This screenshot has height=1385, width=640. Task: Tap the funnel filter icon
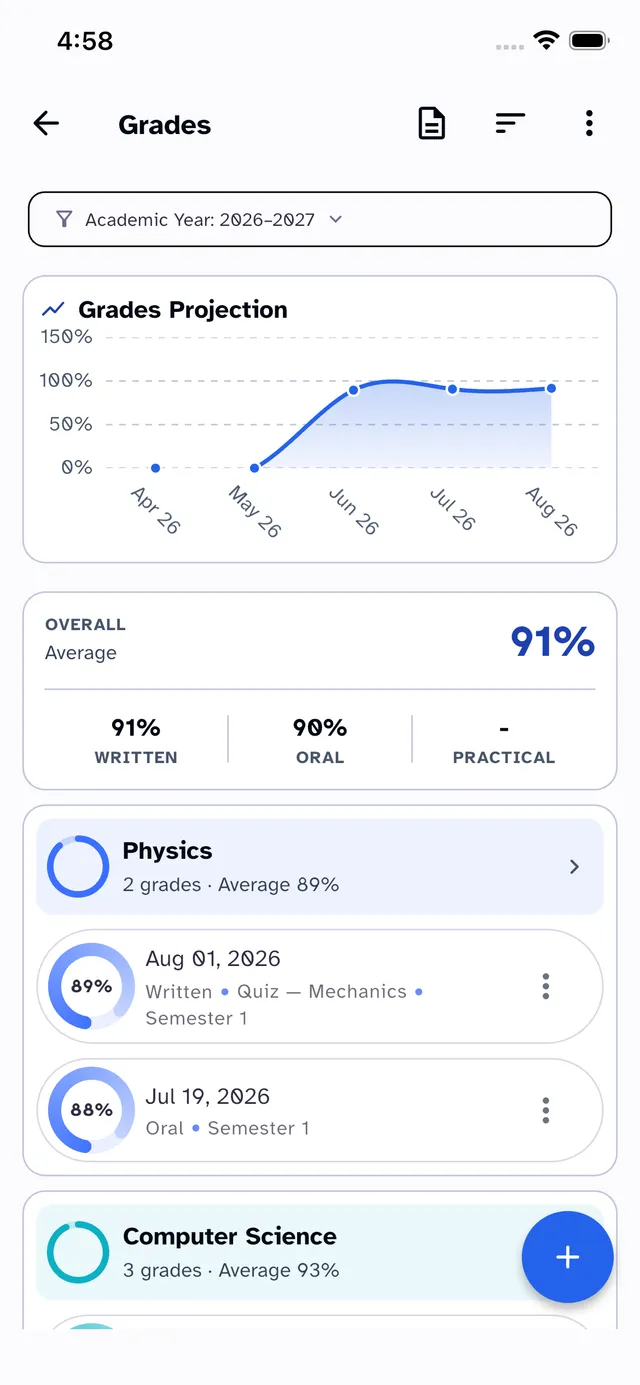(x=64, y=219)
